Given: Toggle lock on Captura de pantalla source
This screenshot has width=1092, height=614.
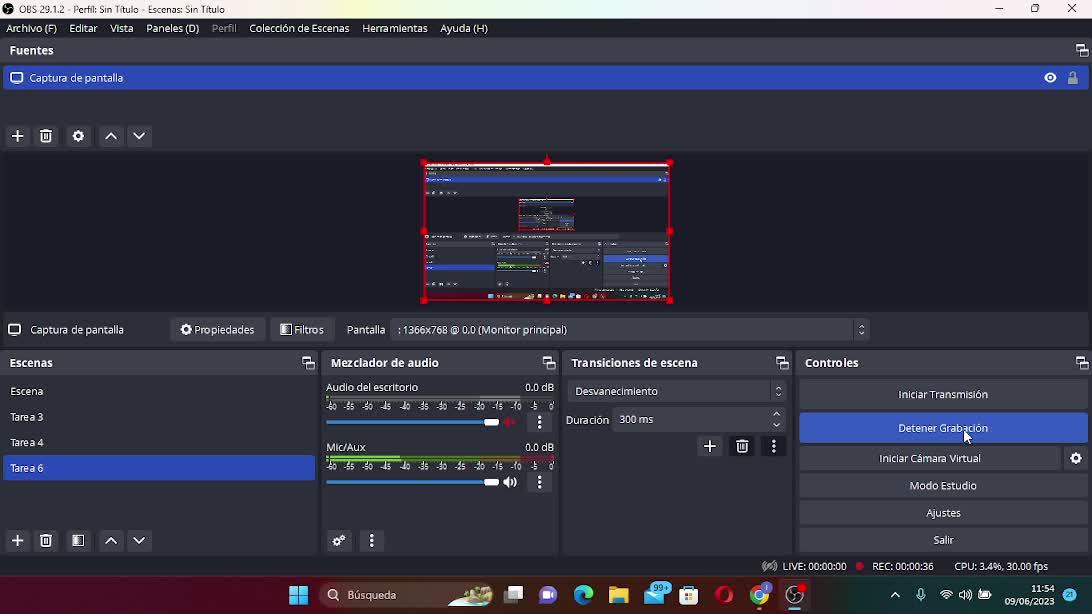Looking at the screenshot, I should tap(1072, 78).
